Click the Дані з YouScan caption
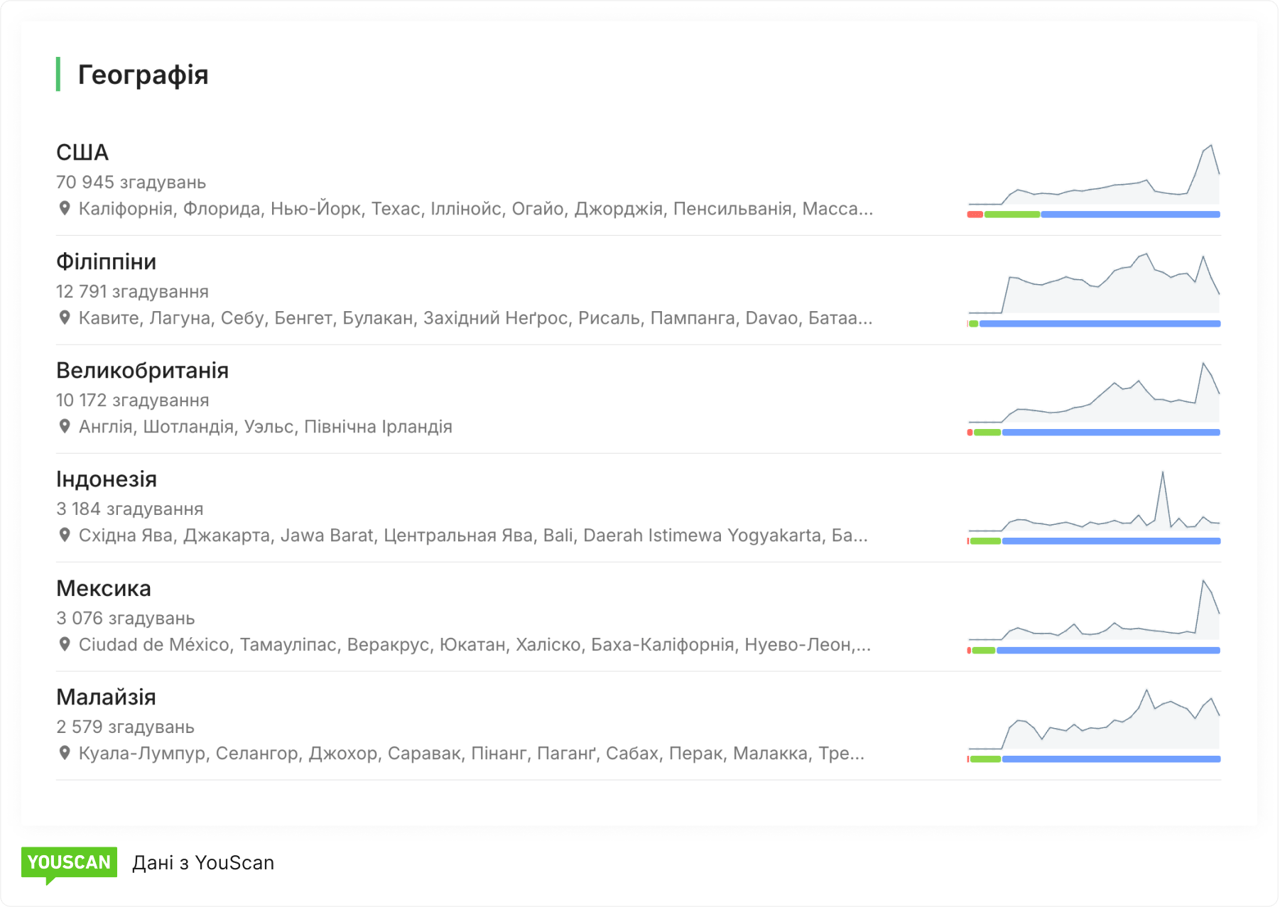The width and height of the screenshot is (1280, 907). (203, 863)
